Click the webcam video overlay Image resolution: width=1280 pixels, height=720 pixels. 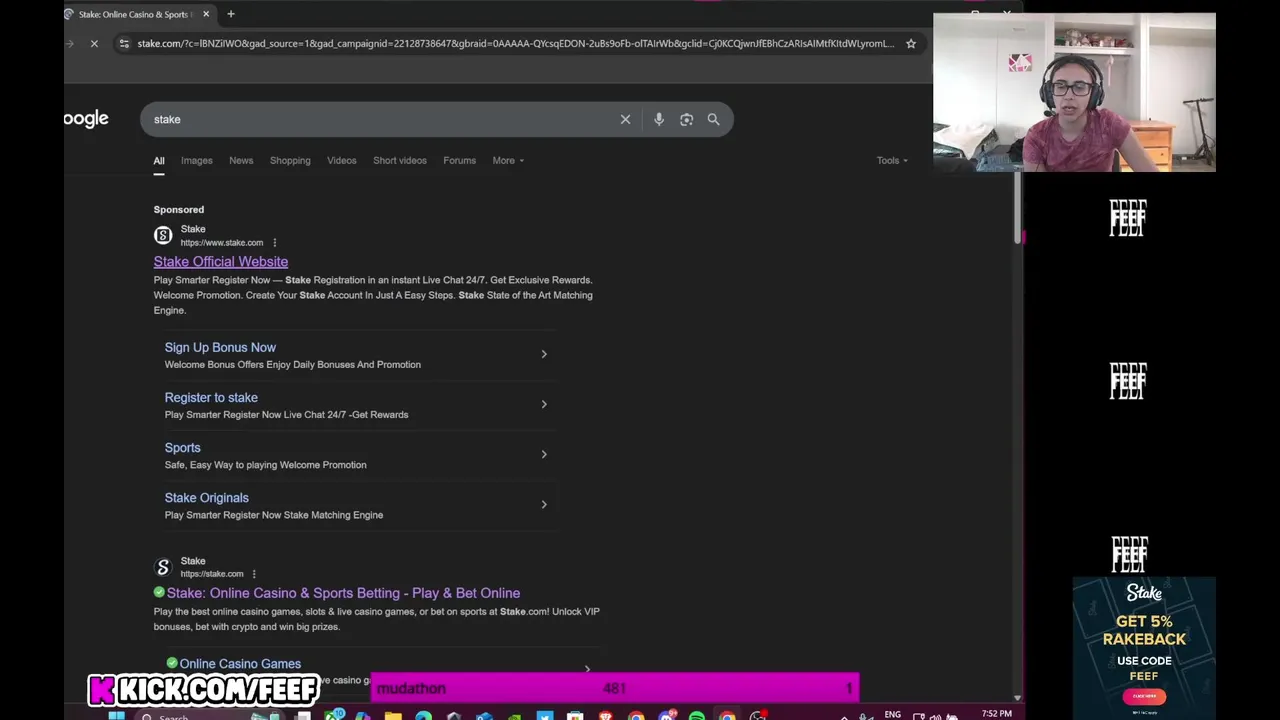[1074, 92]
